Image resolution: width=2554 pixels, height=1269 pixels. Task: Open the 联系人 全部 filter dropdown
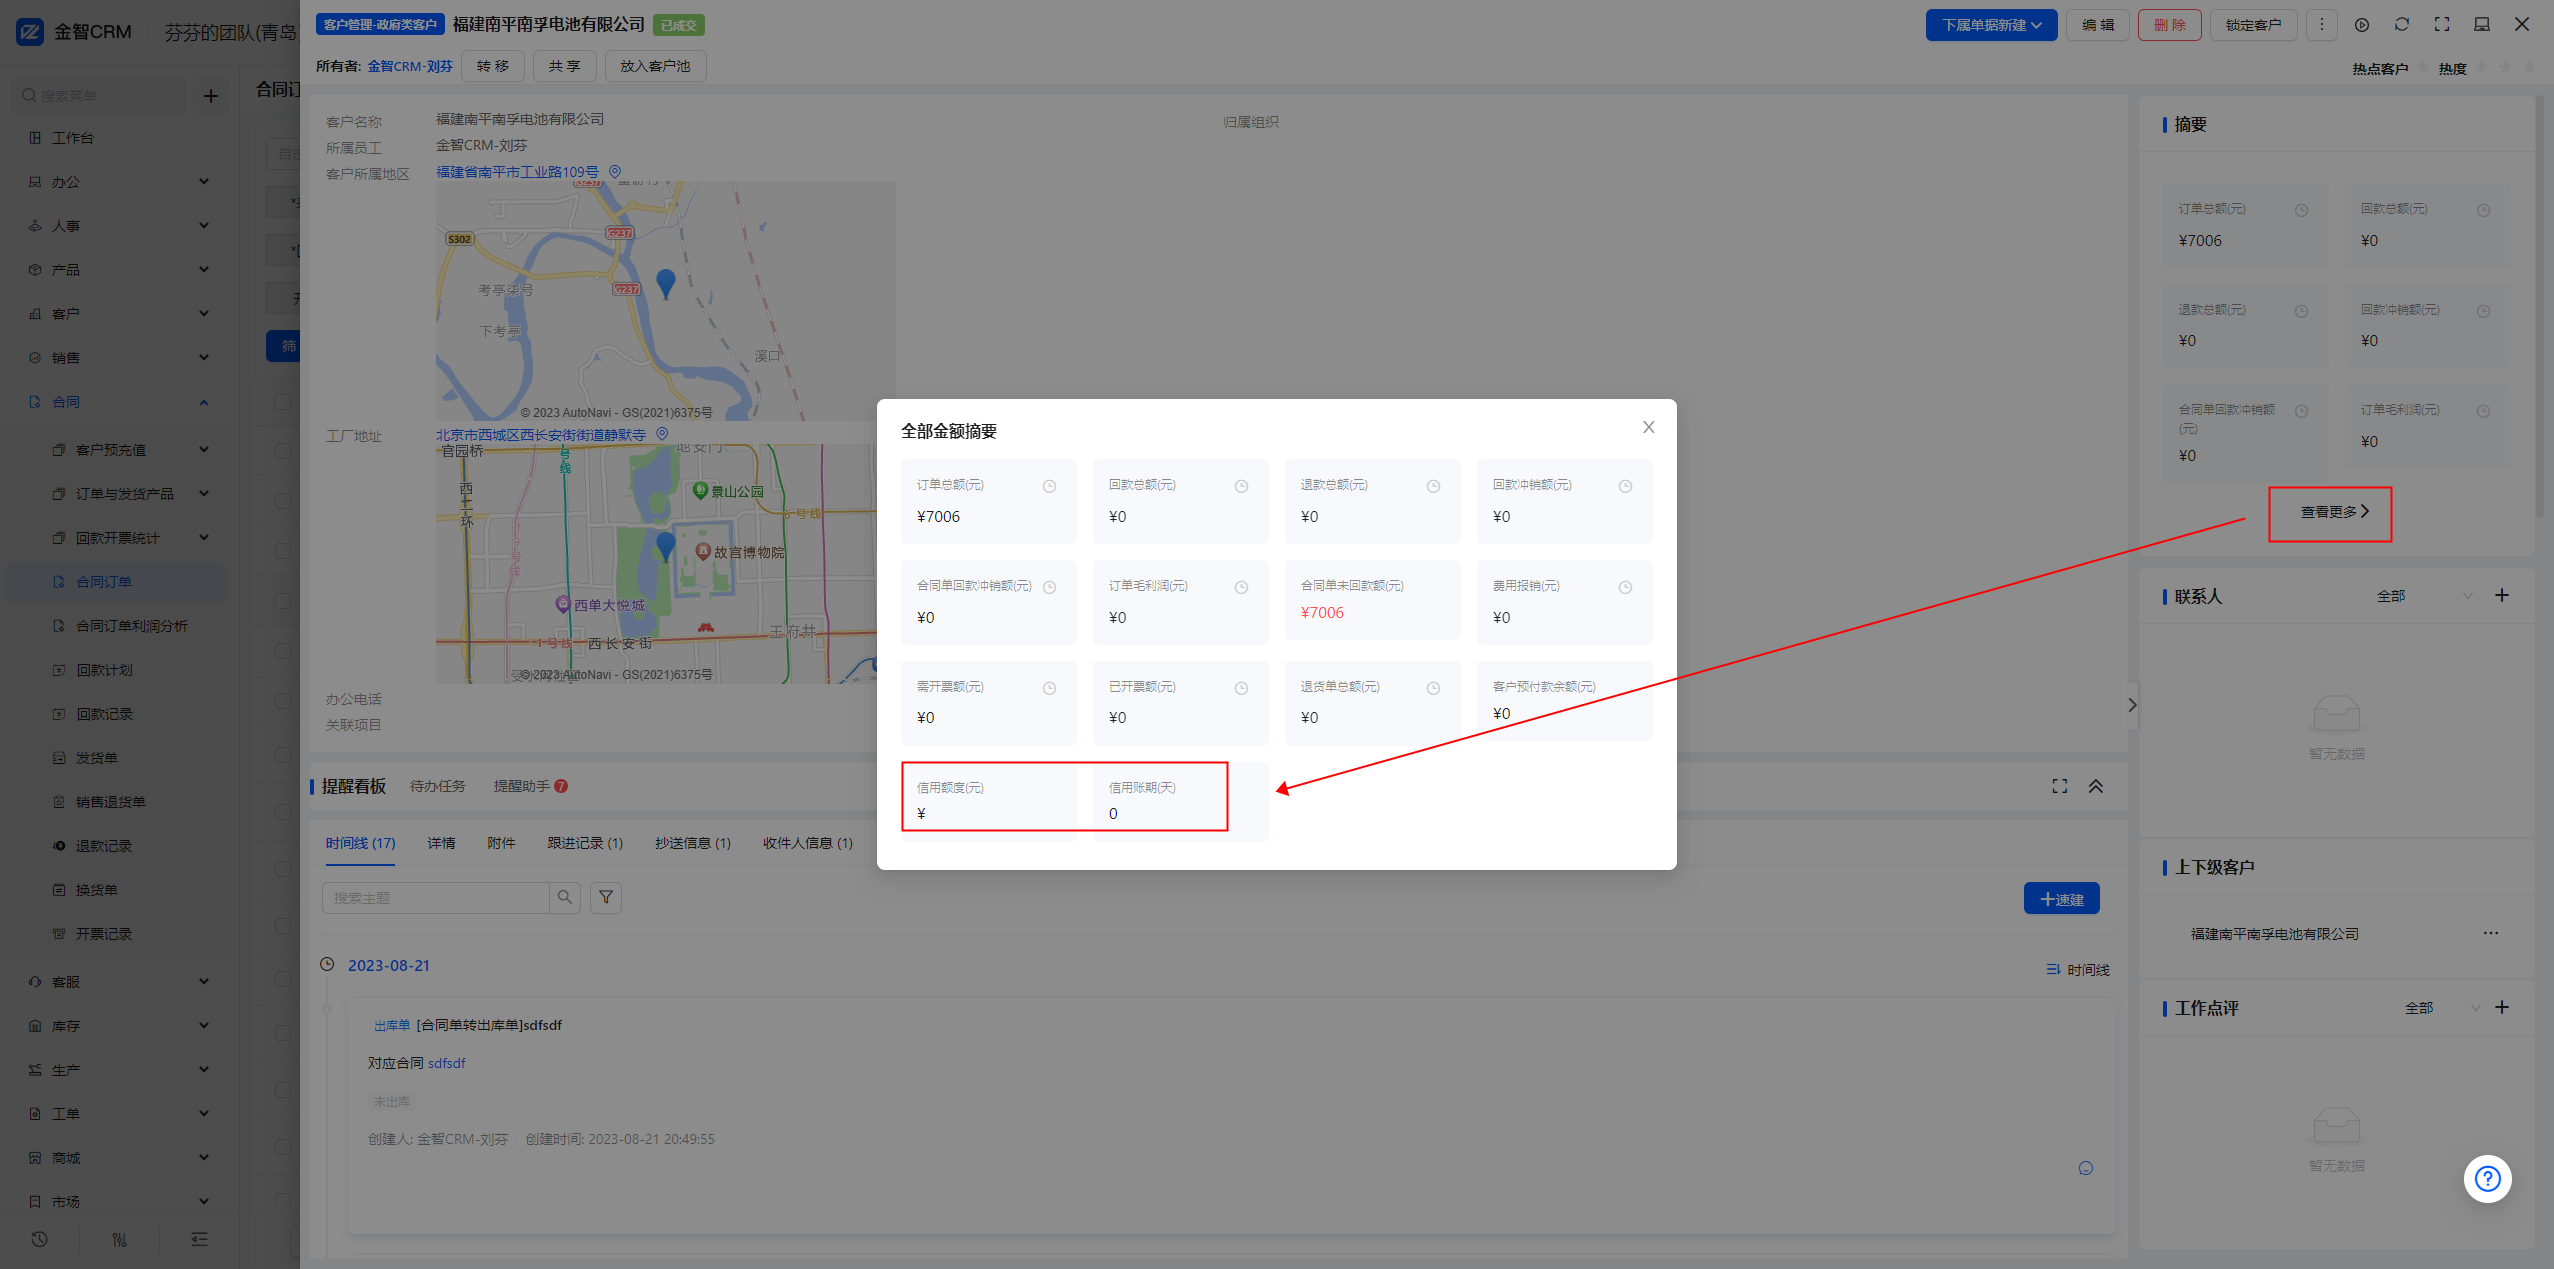click(2425, 596)
